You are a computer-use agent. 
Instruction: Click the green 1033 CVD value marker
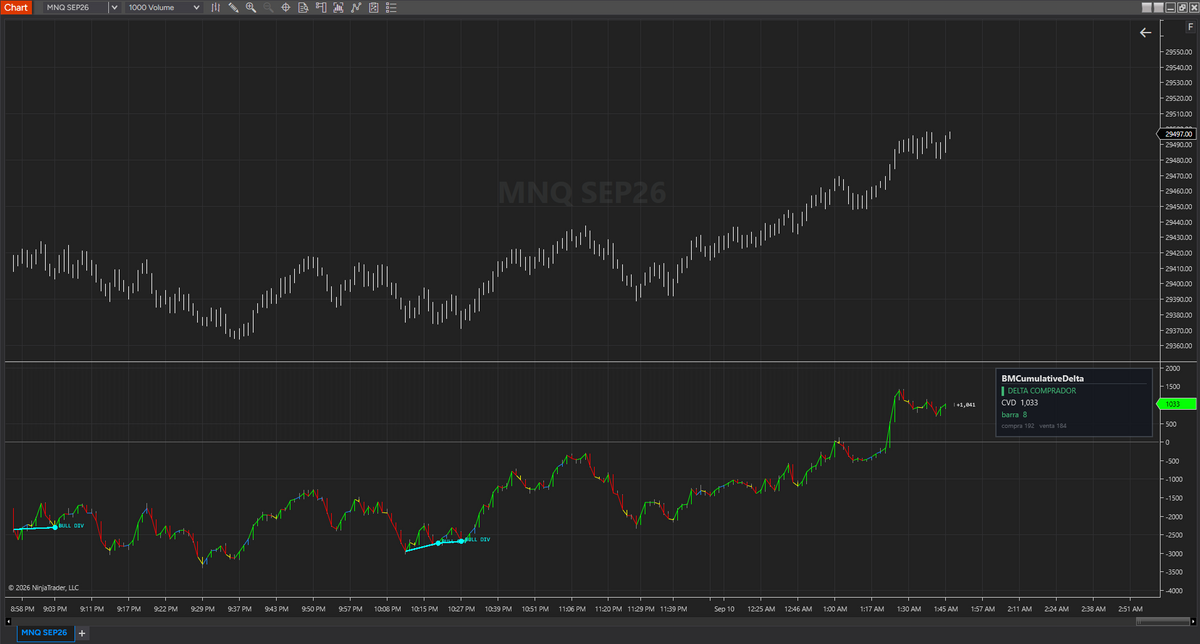[x=1176, y=404]
